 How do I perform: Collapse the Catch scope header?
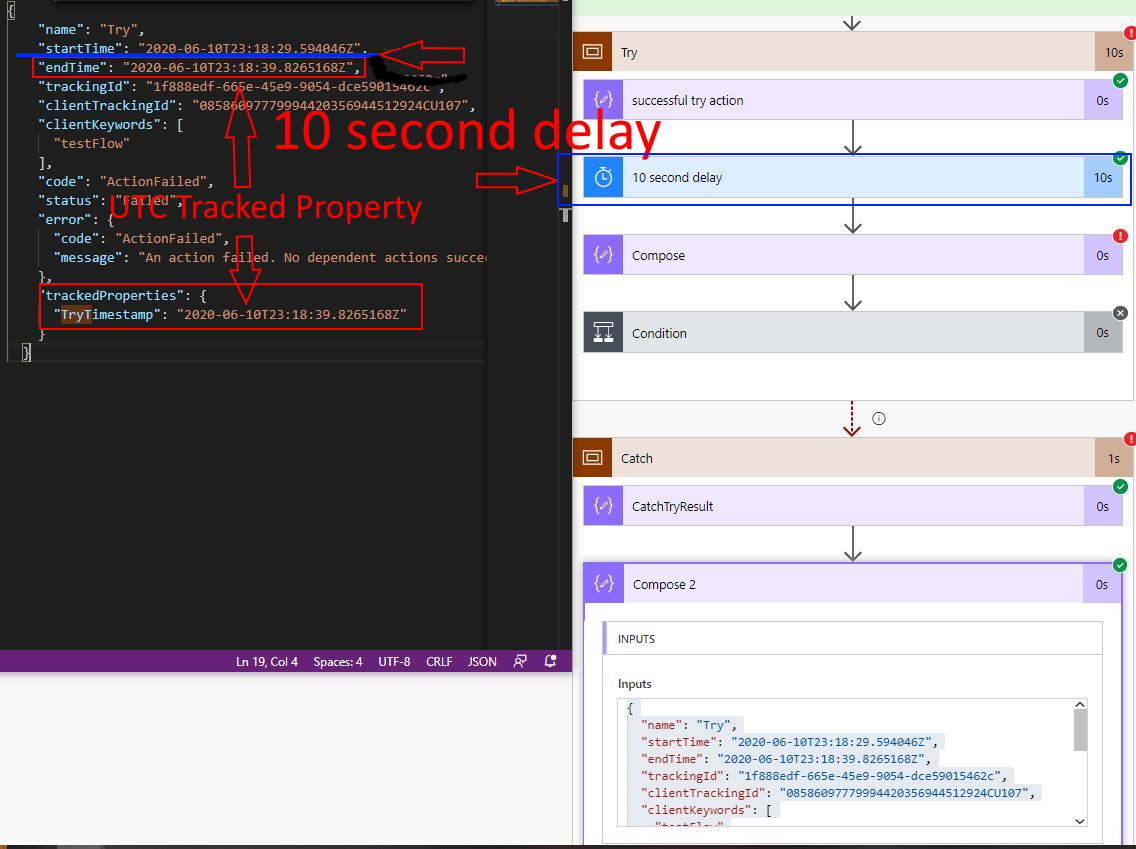[x=853, y=458]
